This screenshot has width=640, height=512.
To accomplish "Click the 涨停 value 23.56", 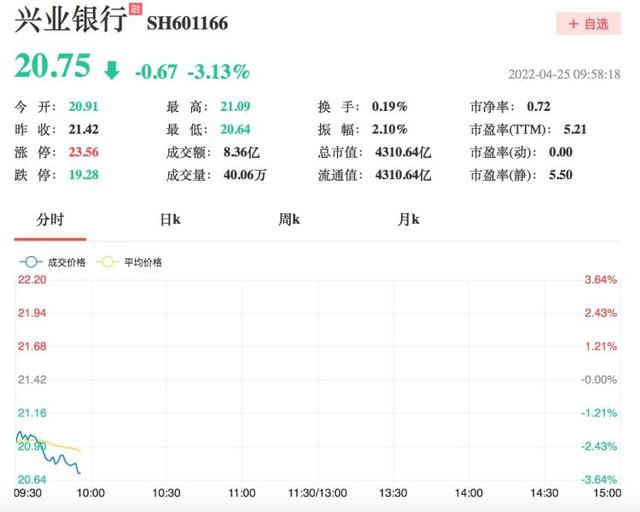I will (84, 152).
